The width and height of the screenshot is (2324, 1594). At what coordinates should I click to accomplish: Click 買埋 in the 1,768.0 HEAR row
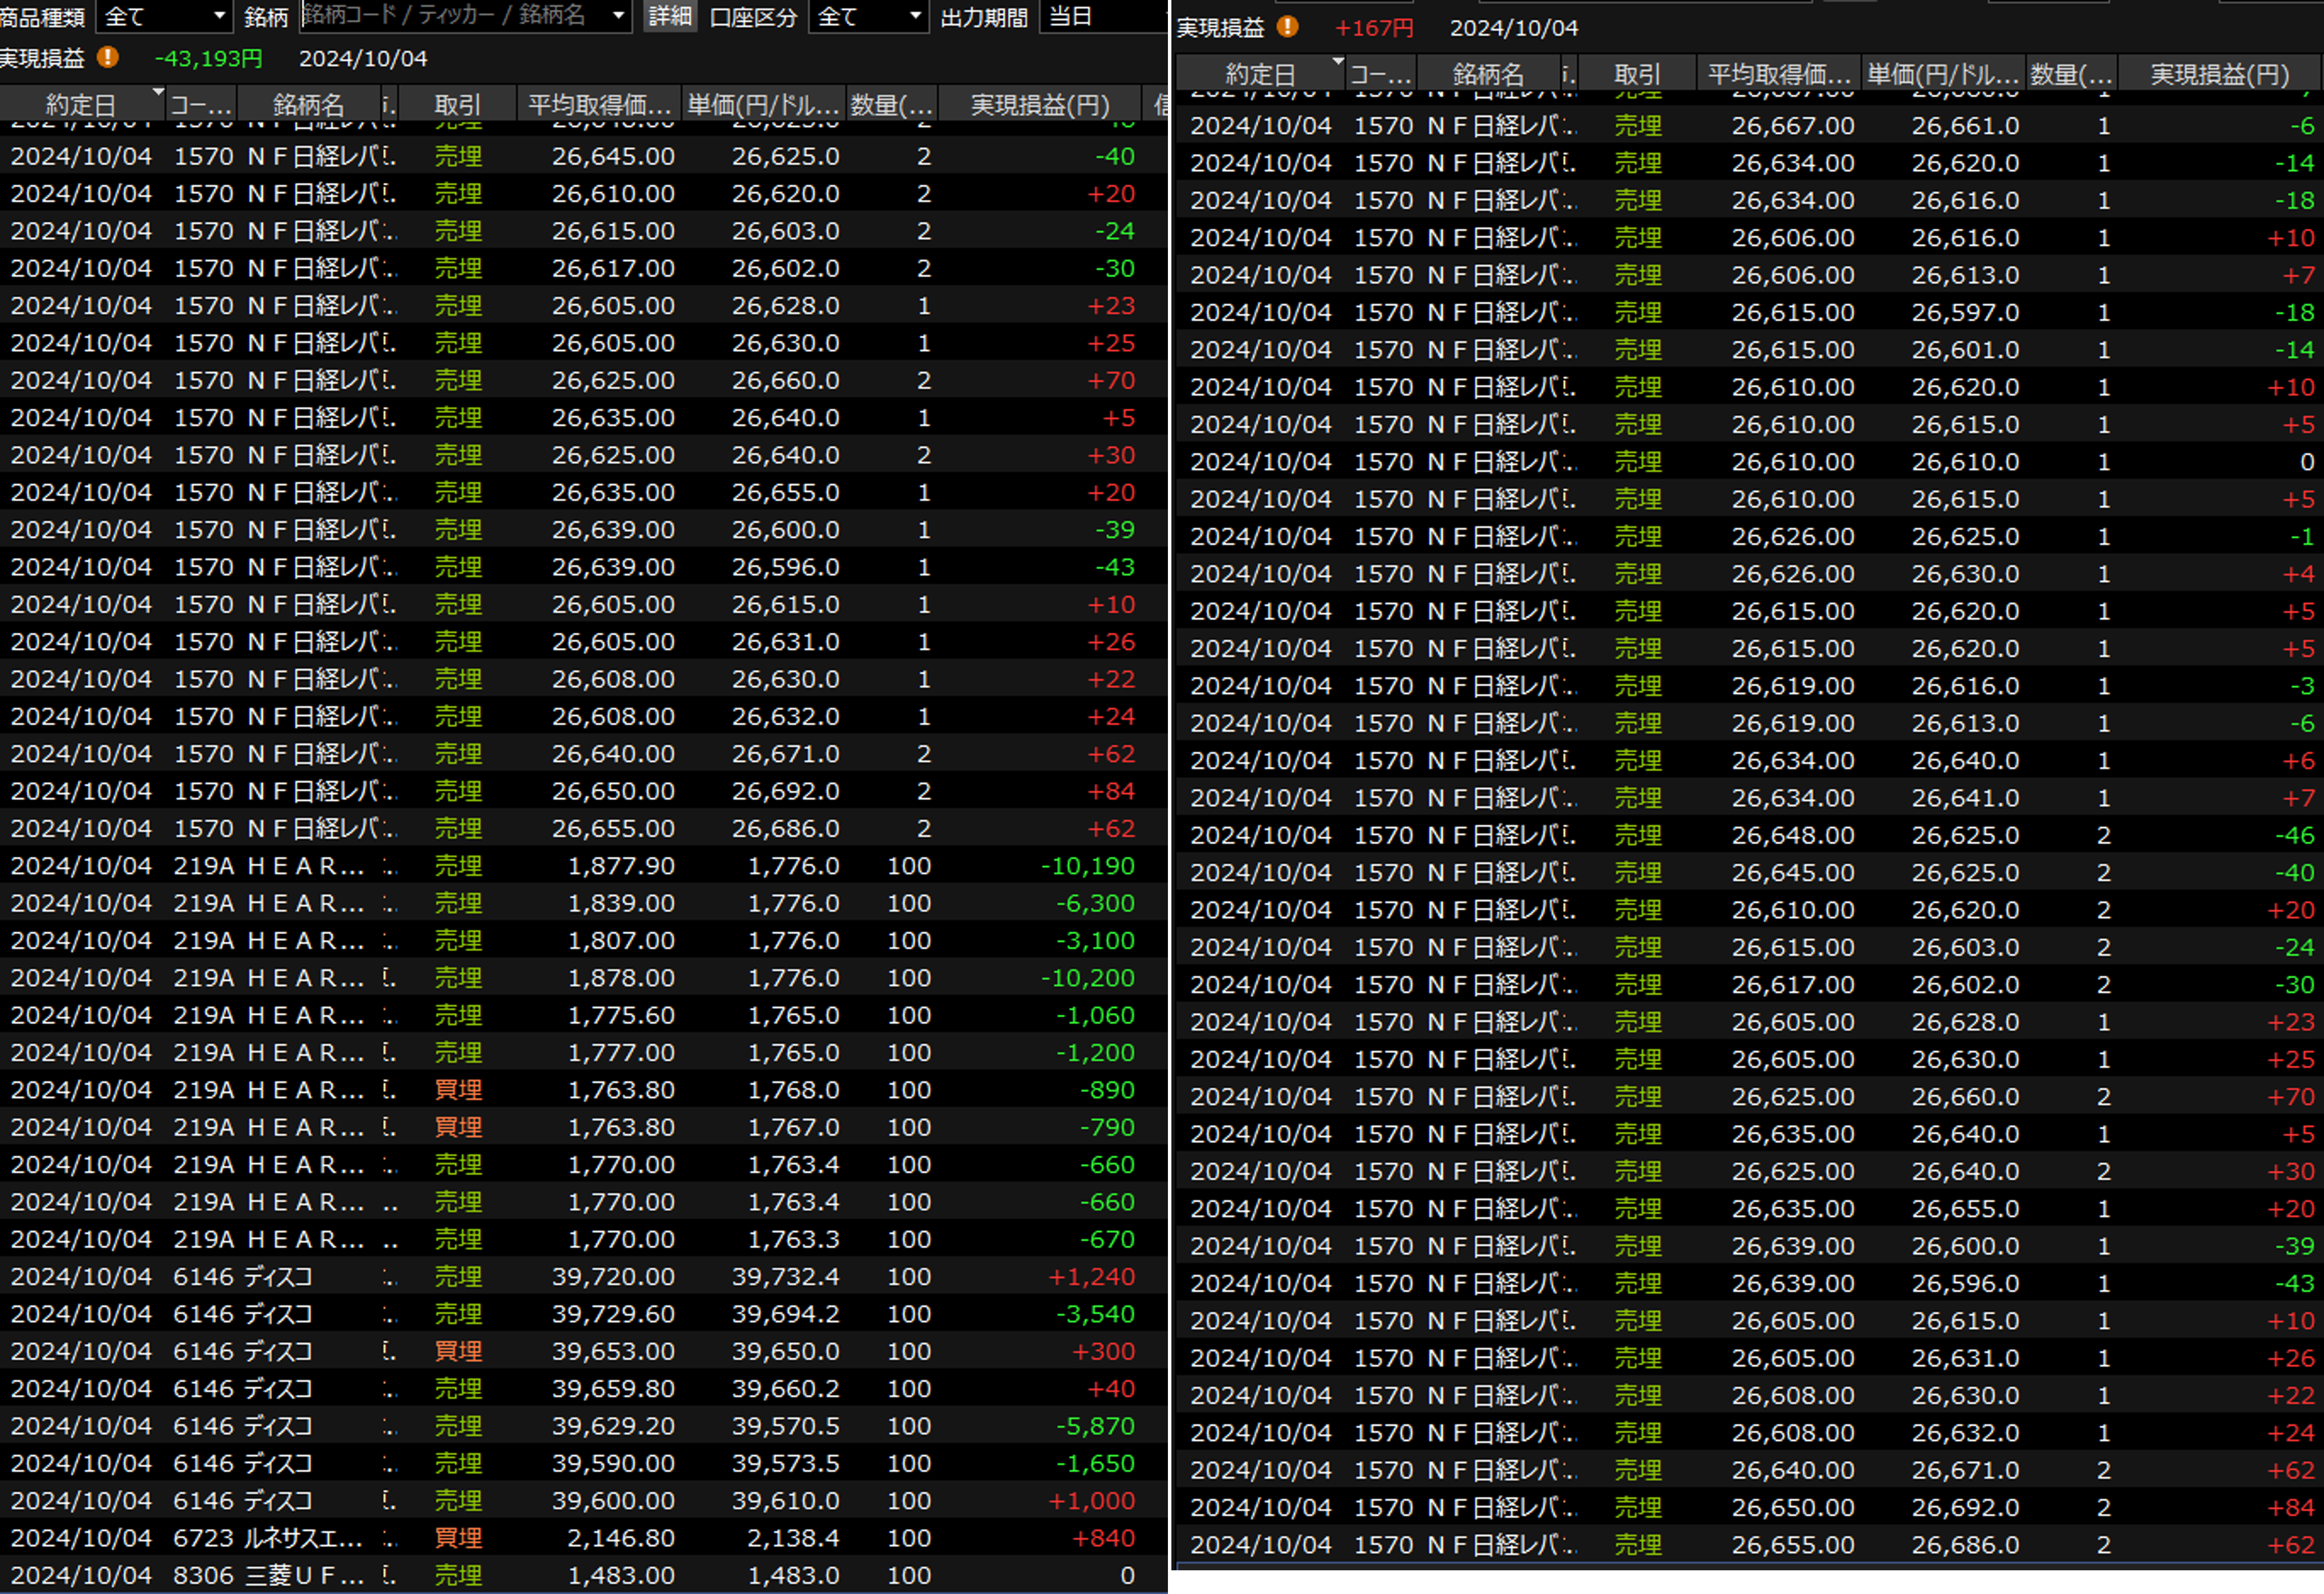coord(458,1089)
